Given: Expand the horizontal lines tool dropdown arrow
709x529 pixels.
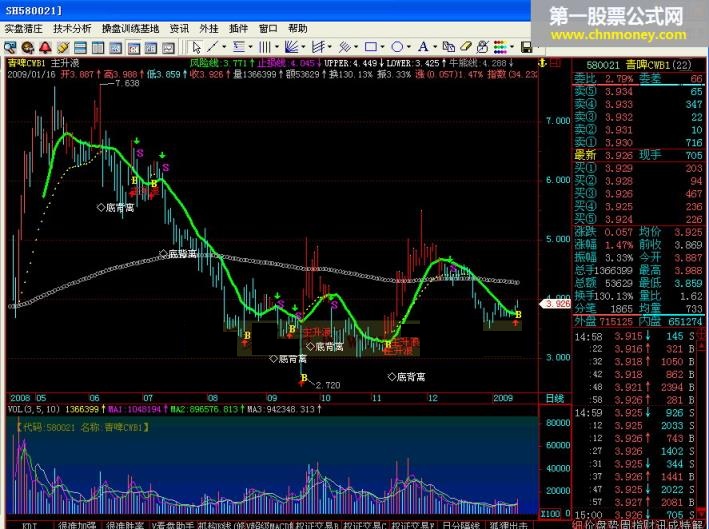Looking at the screenshot, I should pyautogui.click(x=250, y=47).
